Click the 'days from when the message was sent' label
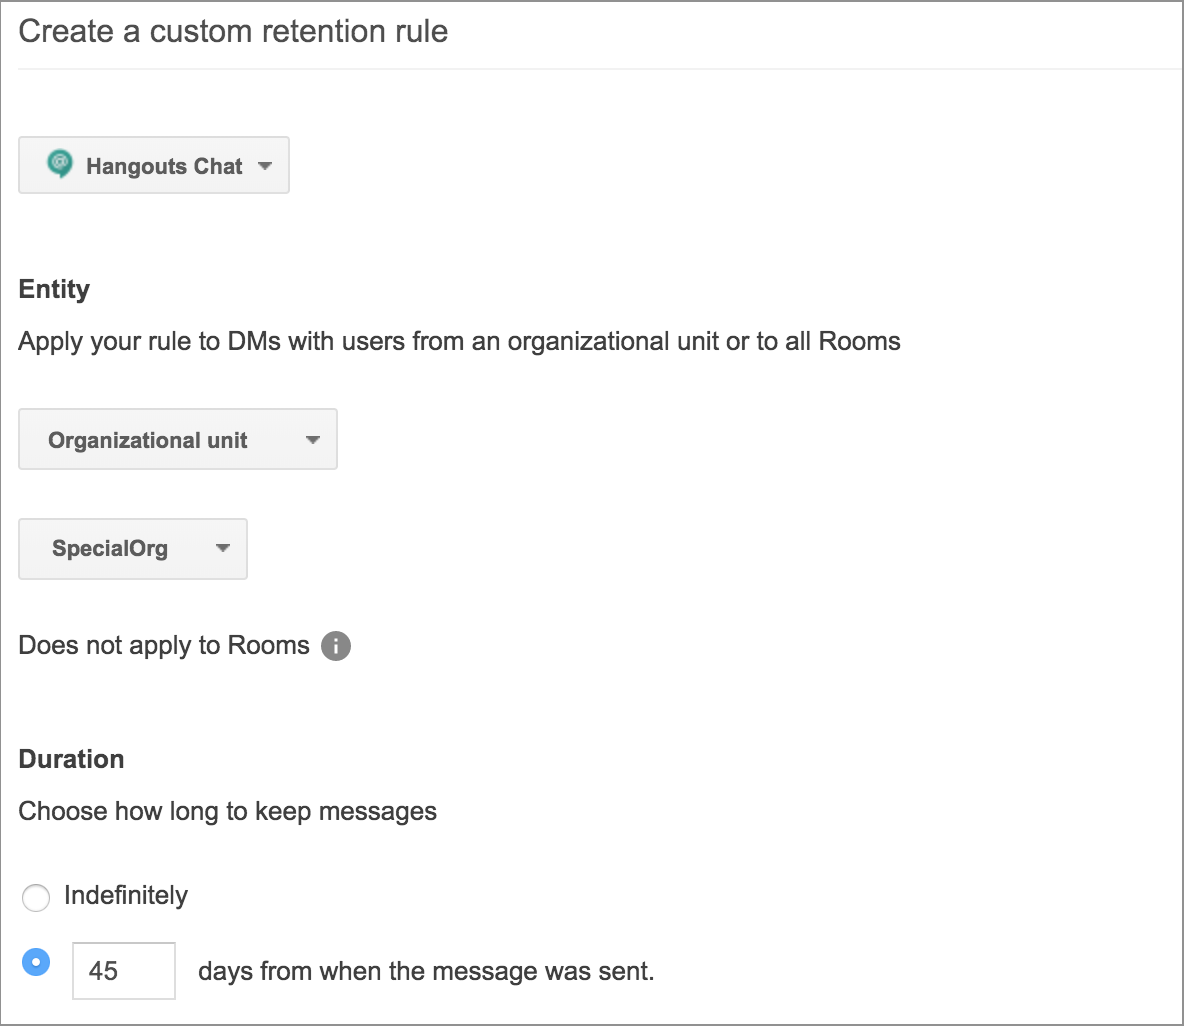 coord(426,971)
